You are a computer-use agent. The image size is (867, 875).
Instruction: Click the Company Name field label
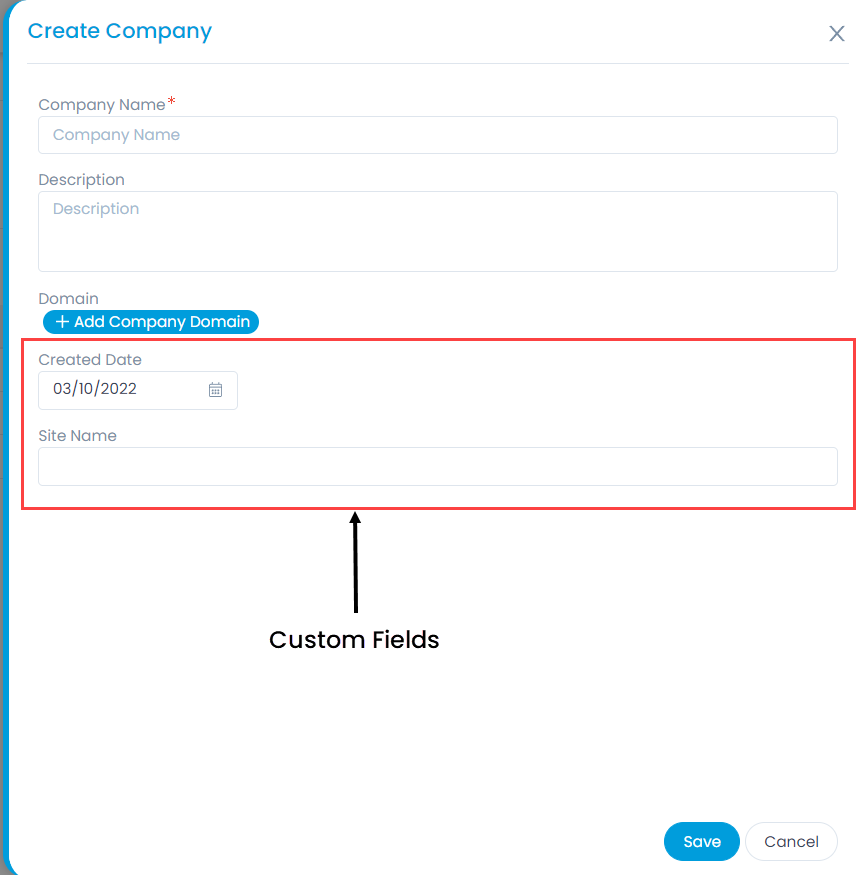102,104
